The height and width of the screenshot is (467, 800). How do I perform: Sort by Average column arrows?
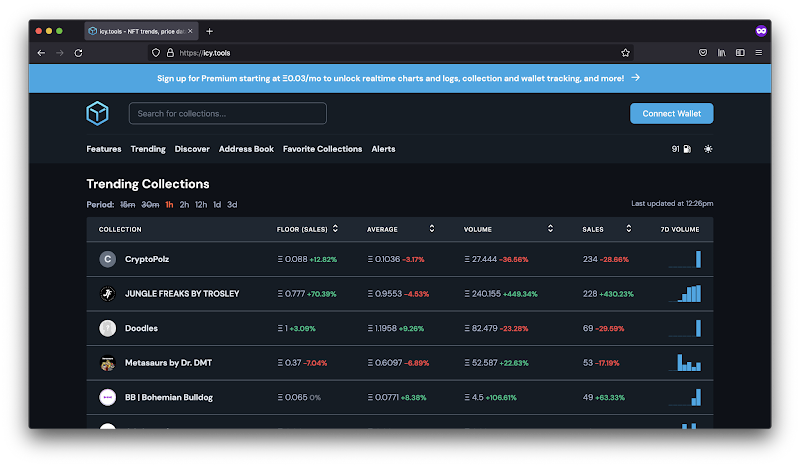coord(432,229)
